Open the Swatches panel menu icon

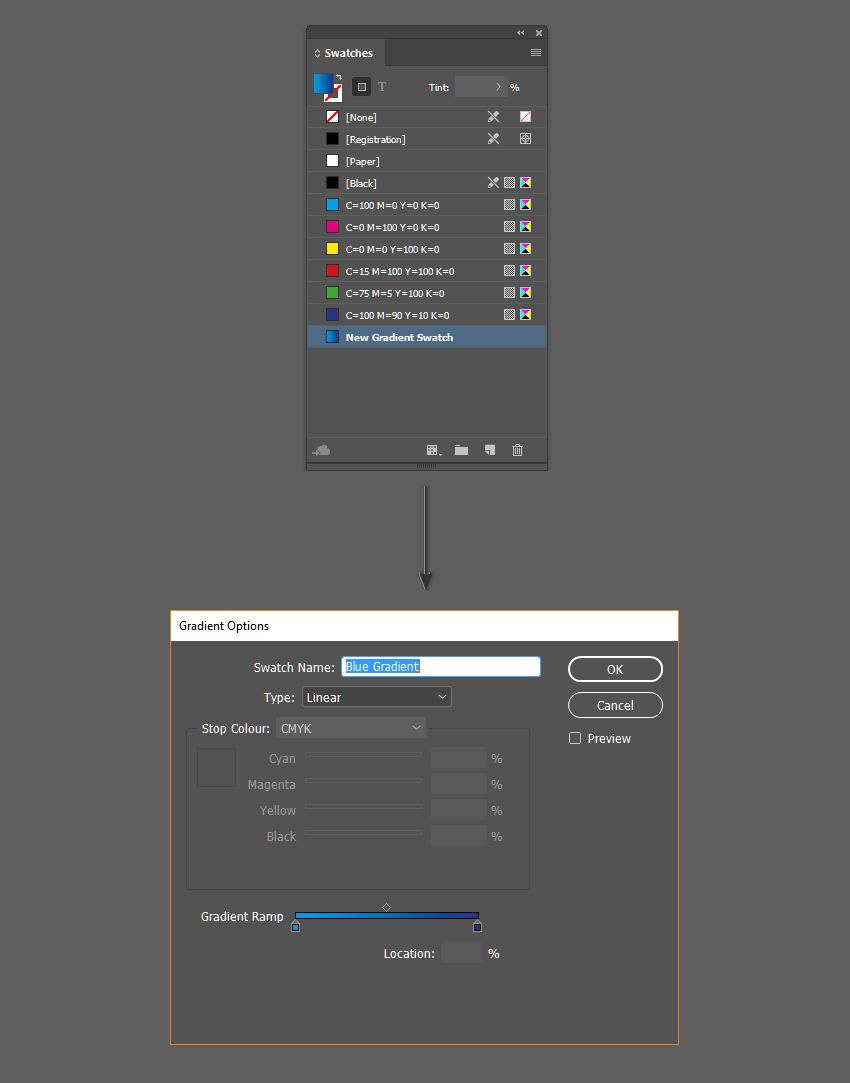[x=535, y=52]
